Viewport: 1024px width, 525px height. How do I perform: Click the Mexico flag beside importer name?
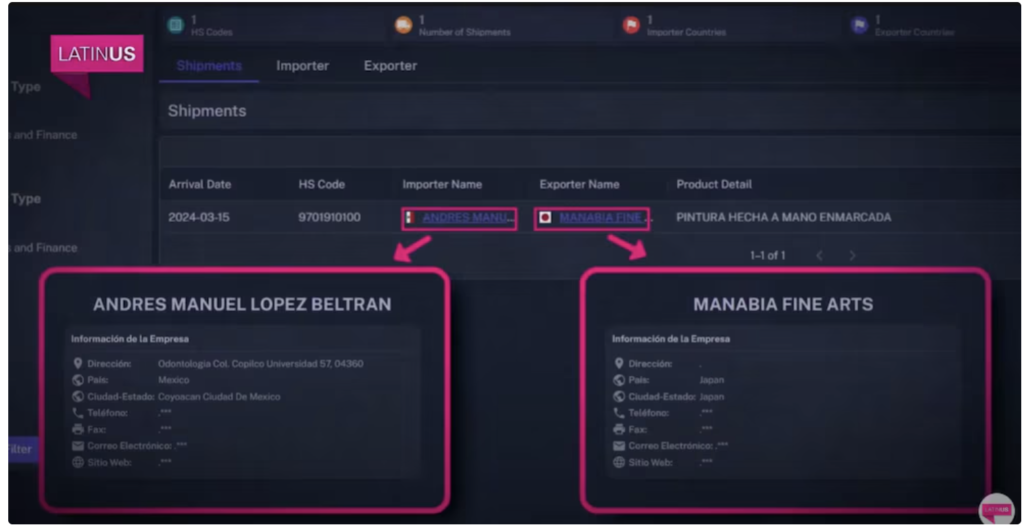pyautogui.click(x=410, y=217)
